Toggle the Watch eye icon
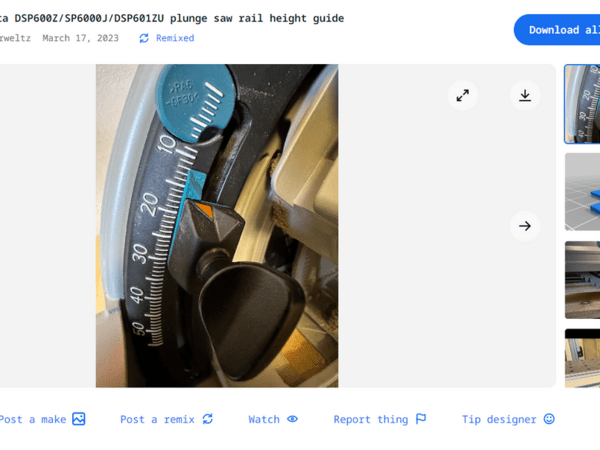The height and width of the screenshot is (450, 600). pyautogui.click(x=292, y=419)
